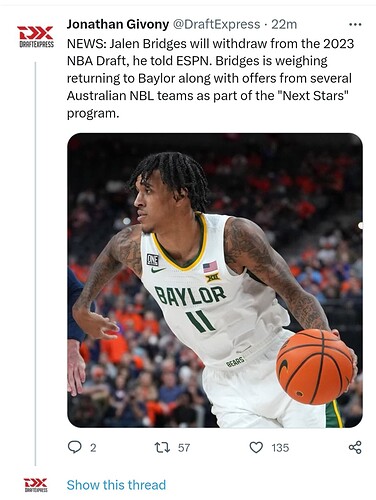Share the tweet via the share icon
This screenshot has height=500, width=376.
(x=355, y=447)
